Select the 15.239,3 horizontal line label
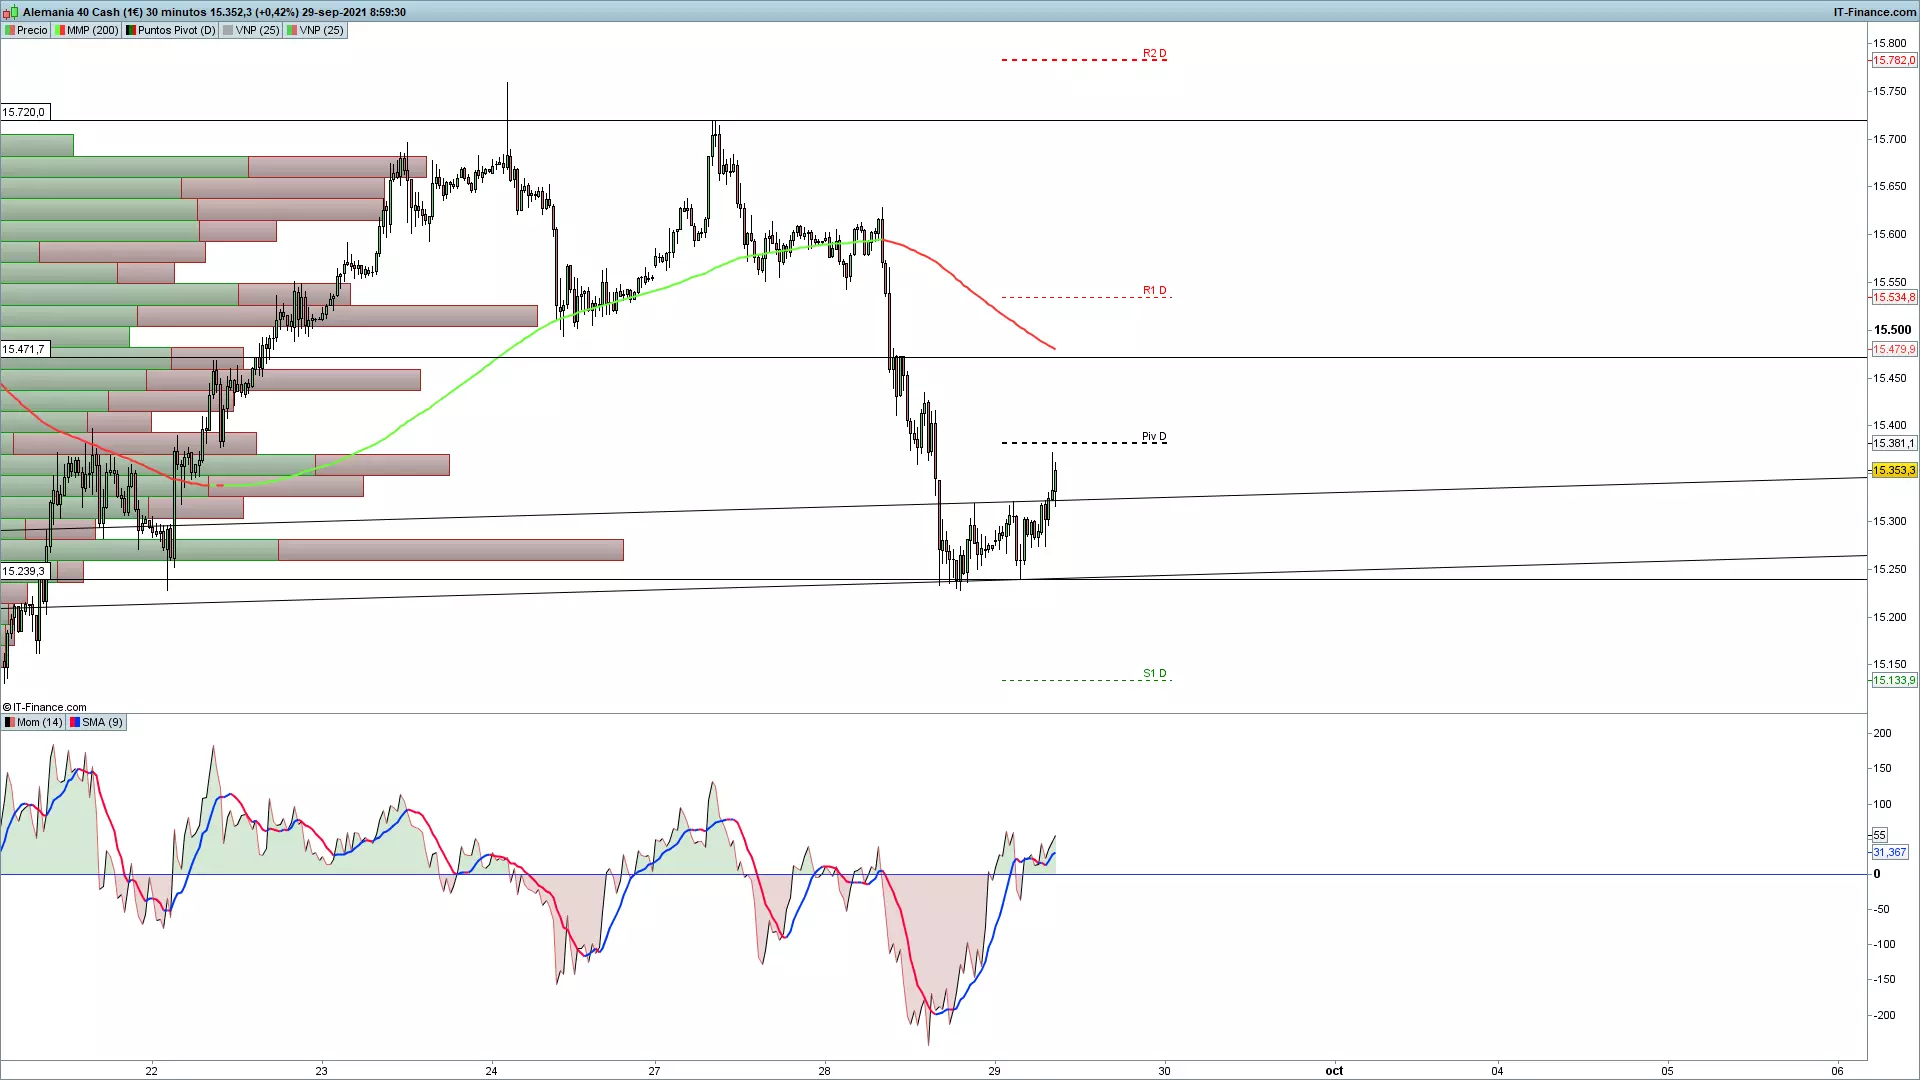 (x=24, y=571)
